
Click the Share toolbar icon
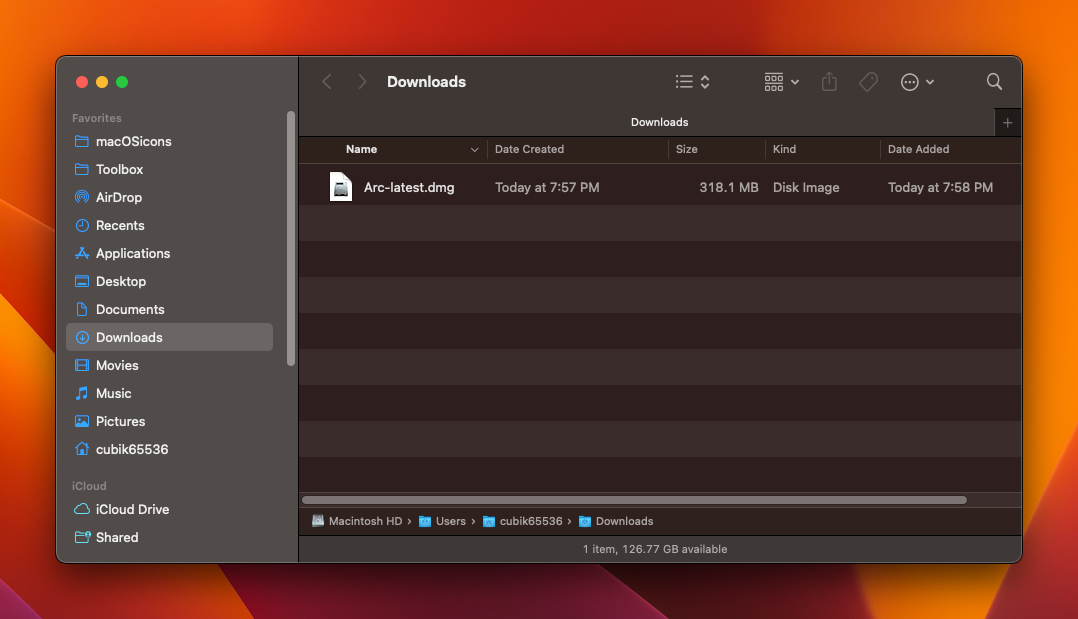point(829,82)
